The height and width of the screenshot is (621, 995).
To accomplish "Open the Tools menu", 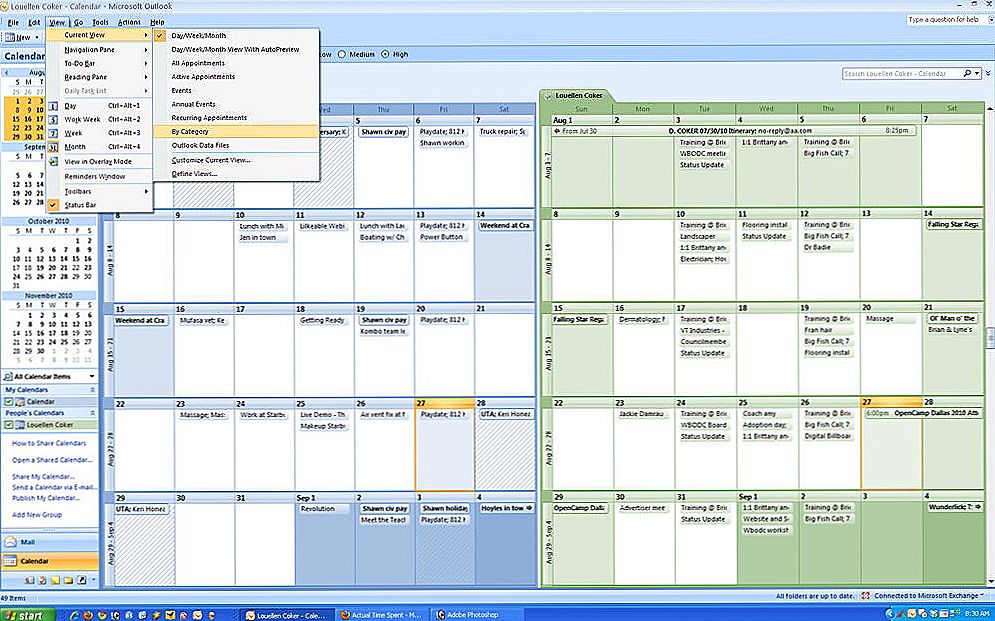I will tap(100, 22).
